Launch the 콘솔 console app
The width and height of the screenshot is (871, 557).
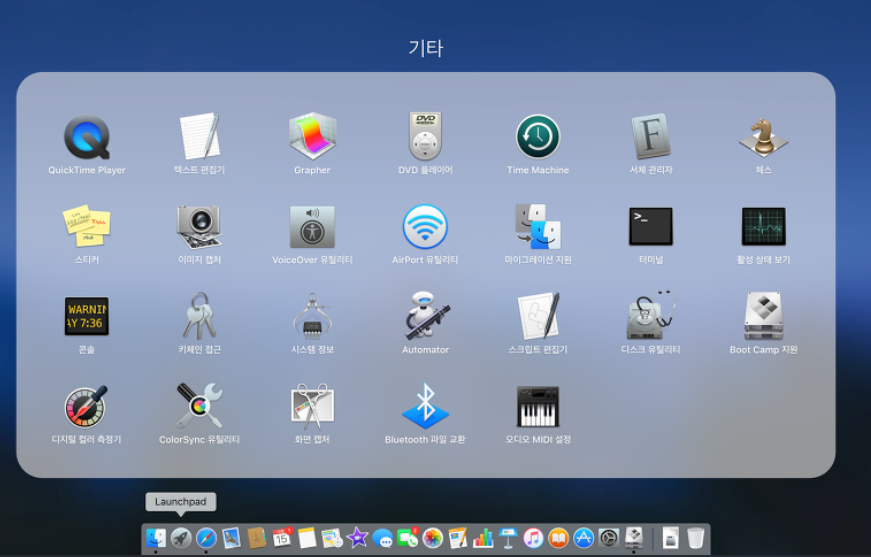87,317
